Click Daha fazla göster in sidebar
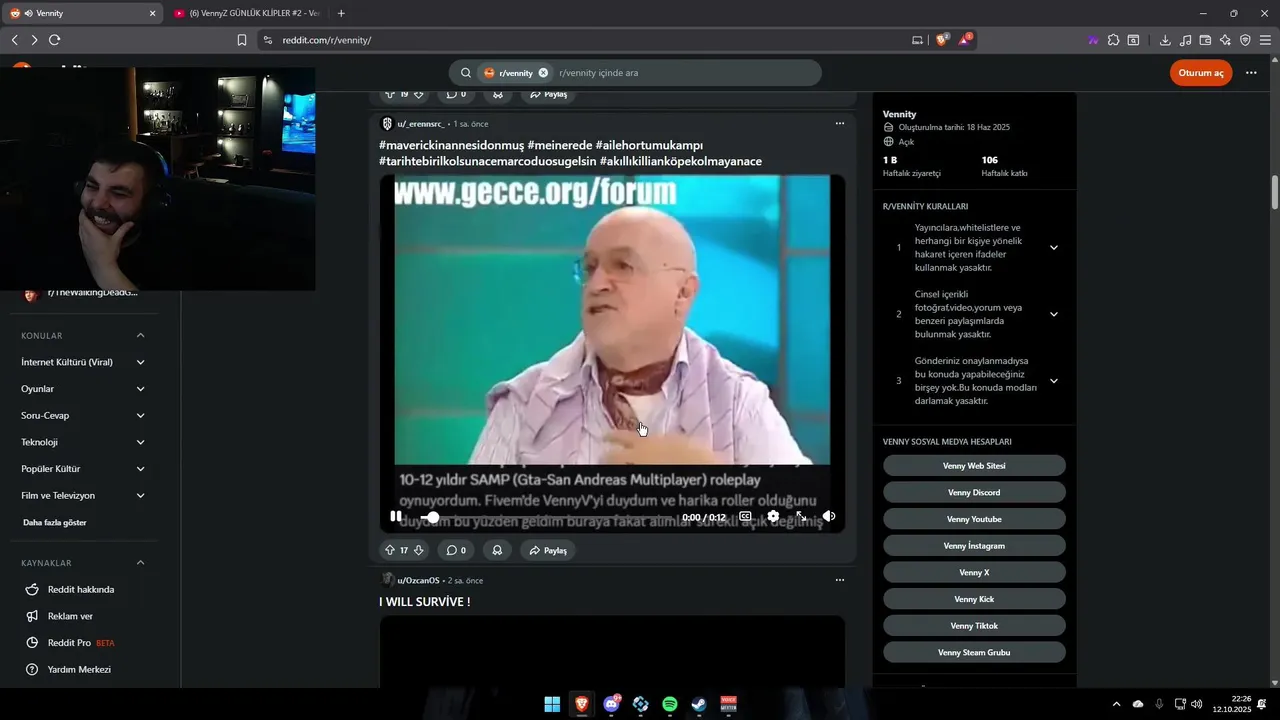This screenshot has width=1280, height=720. pos(55,522)
